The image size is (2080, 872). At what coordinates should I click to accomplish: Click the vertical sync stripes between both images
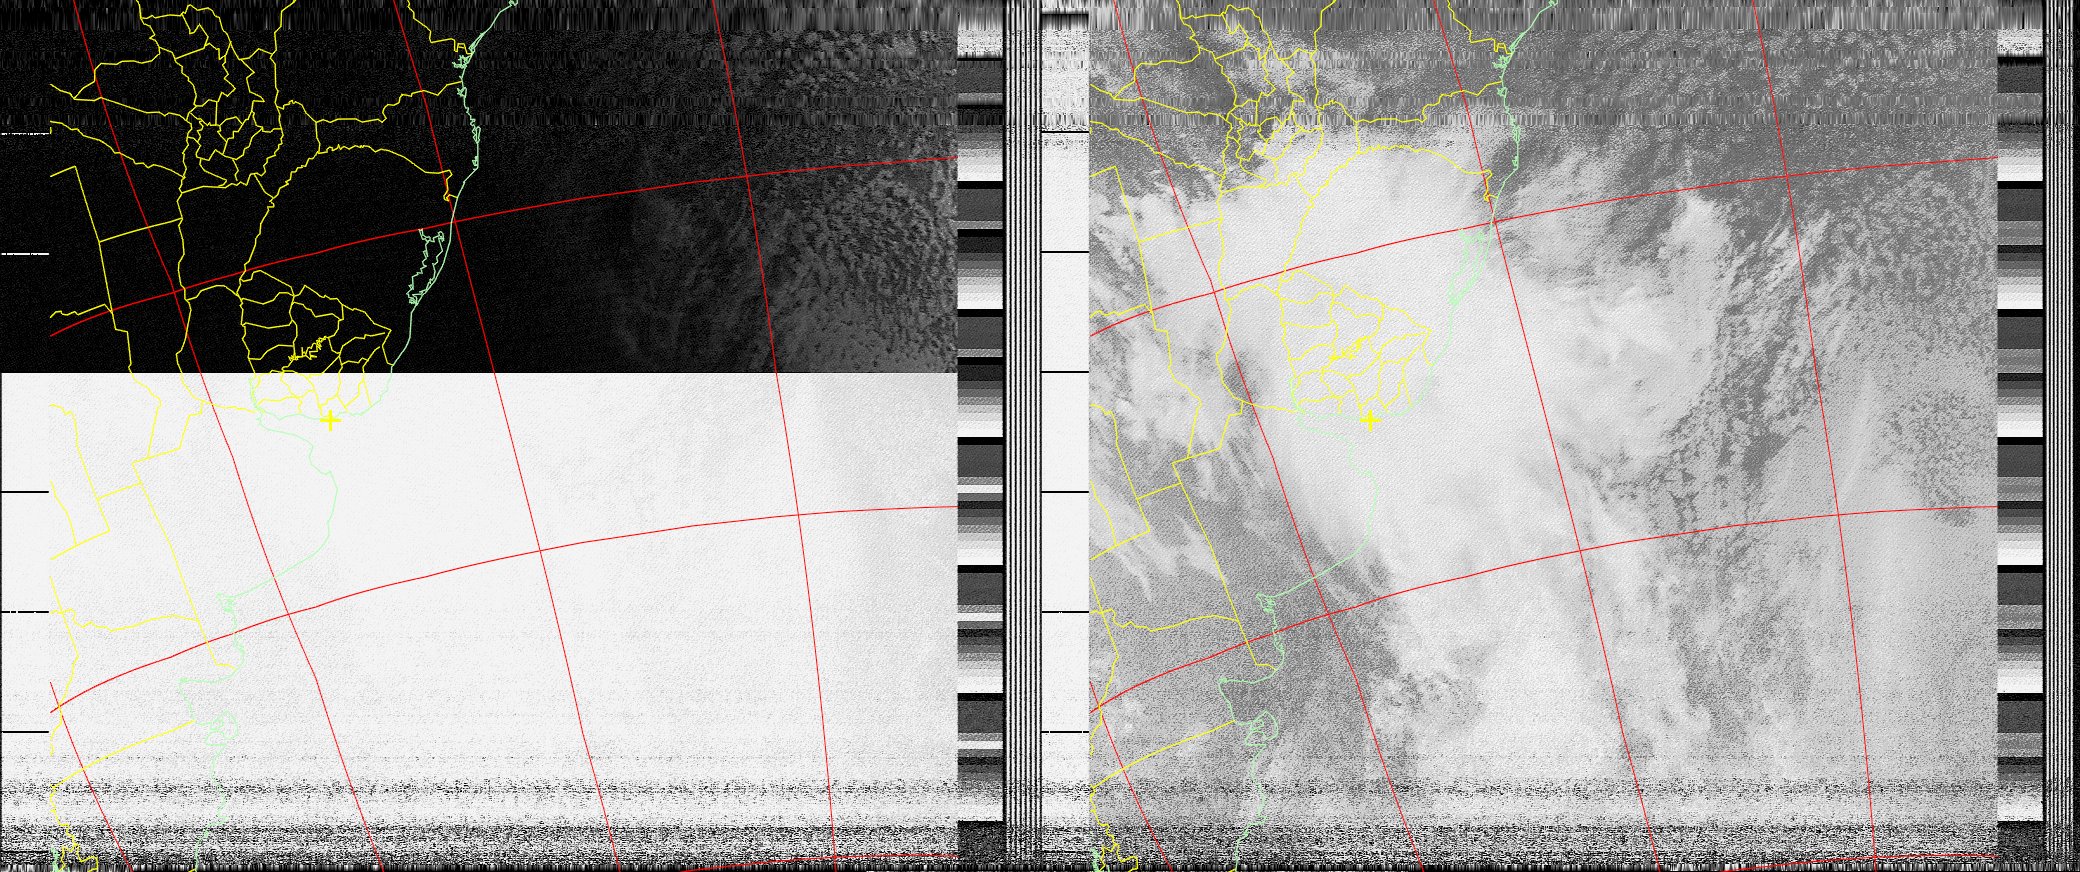pos(1022,436)
